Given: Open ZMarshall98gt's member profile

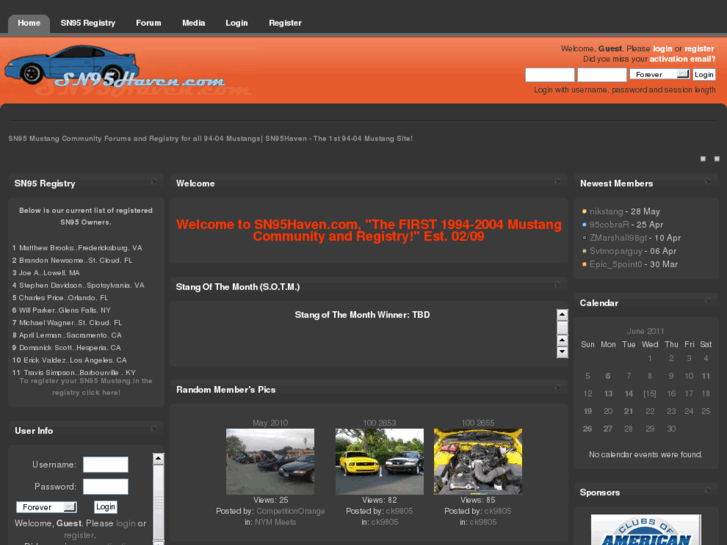Looking at the screenshot, I should click(618, 238).
